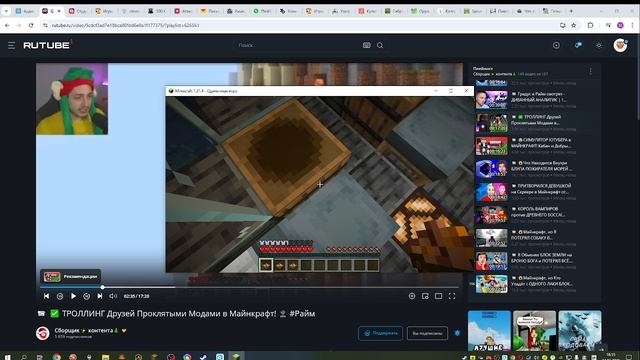Image resolution: width=640 pixels, height=360 pixels.
Task: Open the channel avatar below the video
Action: [x=42, y=333]
